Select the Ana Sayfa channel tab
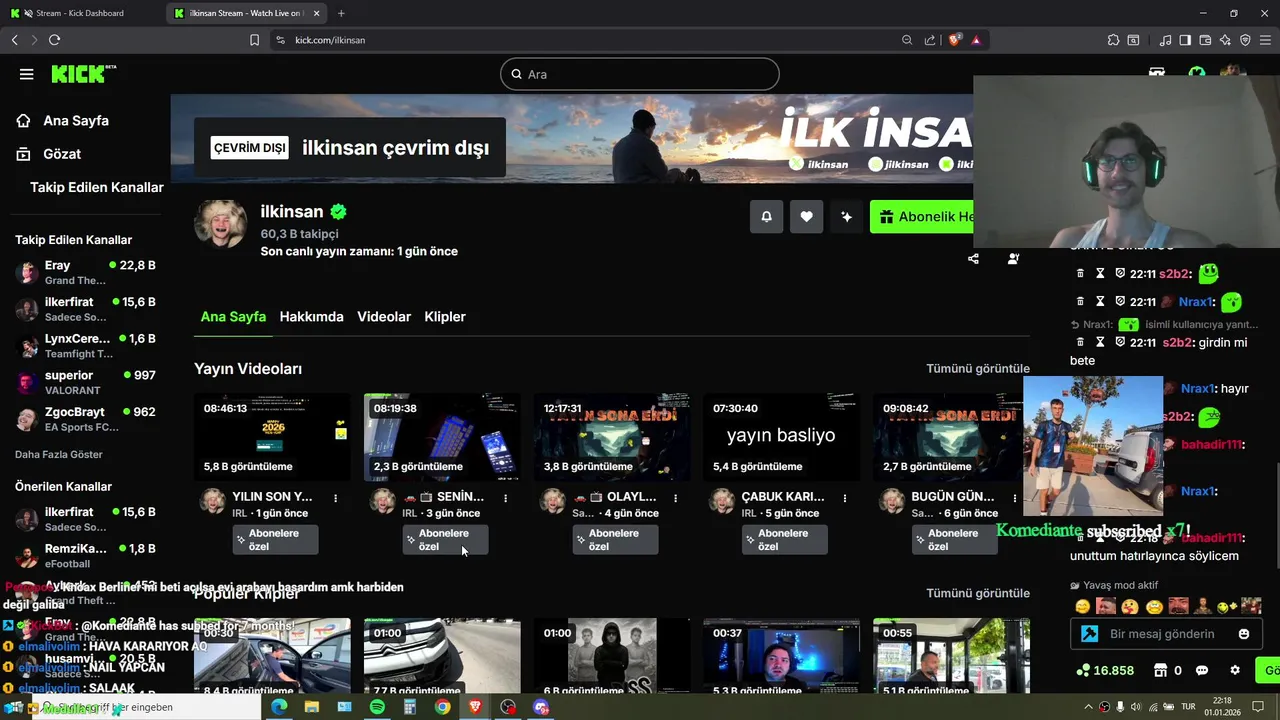 coord(233,316)
